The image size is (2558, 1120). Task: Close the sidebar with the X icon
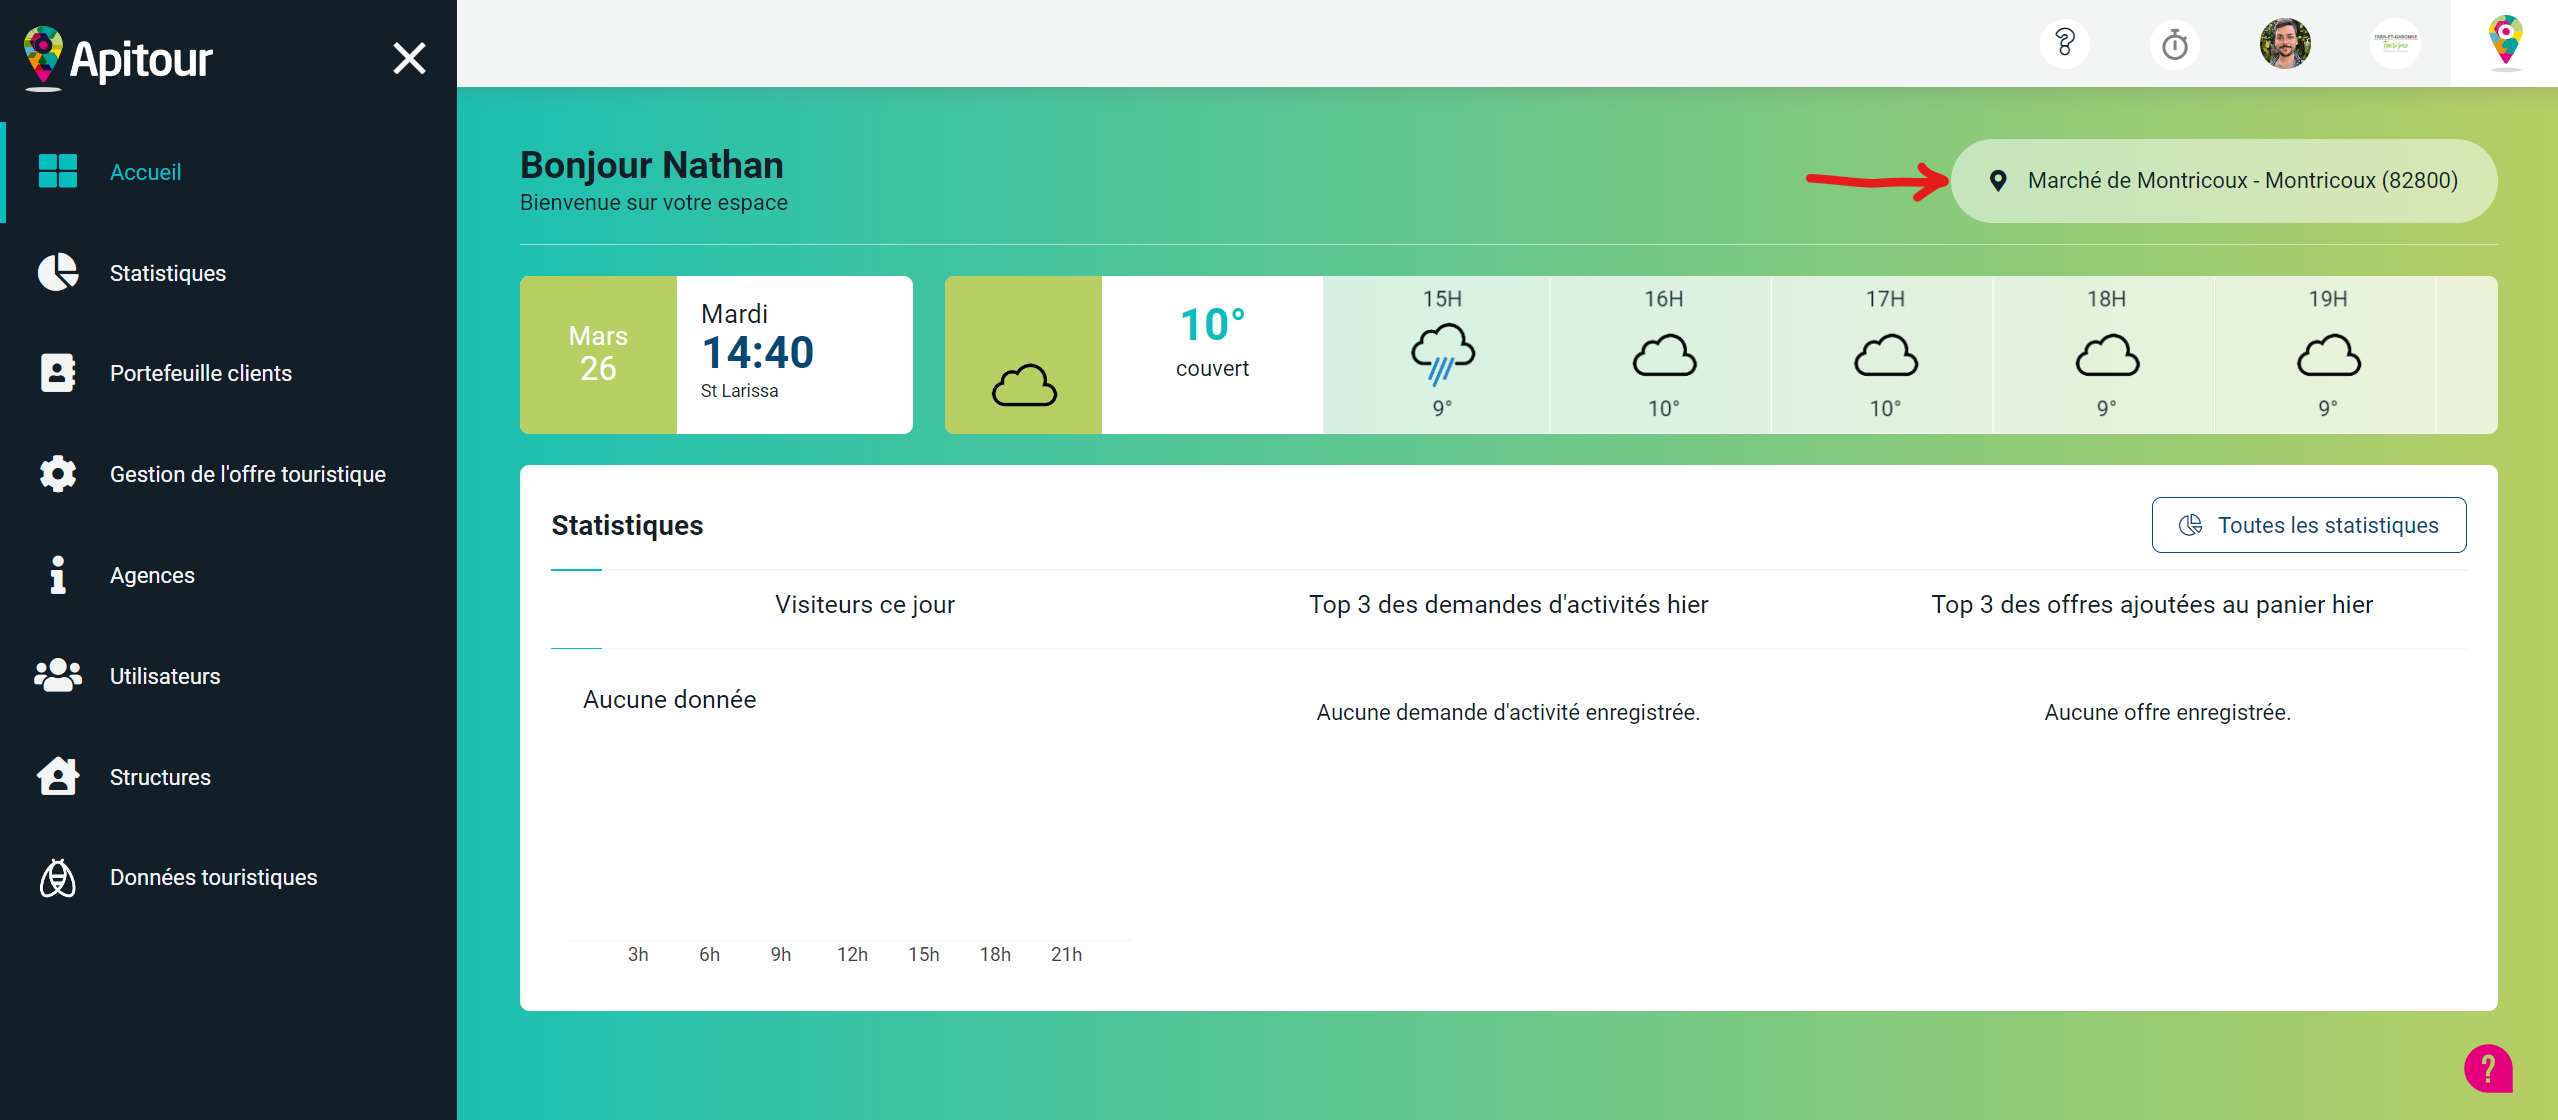[x=409, y=58]
